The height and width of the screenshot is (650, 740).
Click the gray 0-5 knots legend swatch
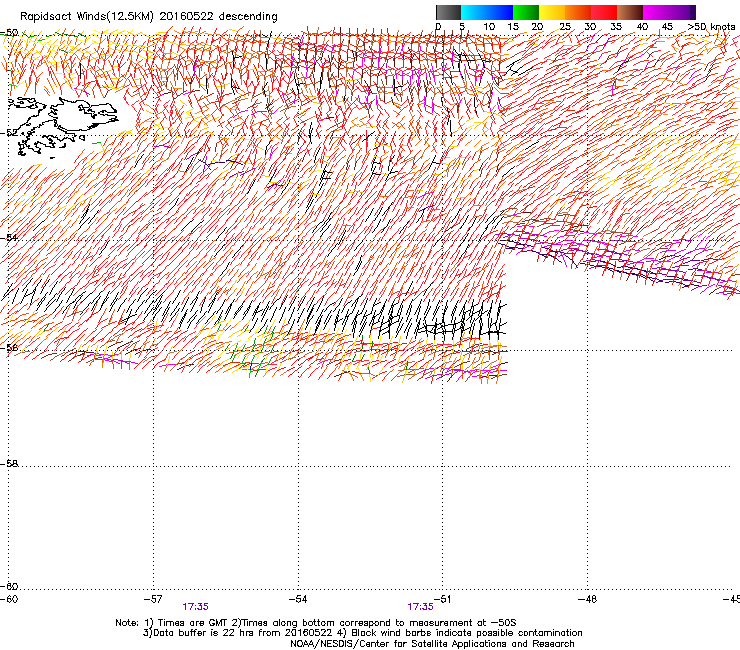coord(448,12)
